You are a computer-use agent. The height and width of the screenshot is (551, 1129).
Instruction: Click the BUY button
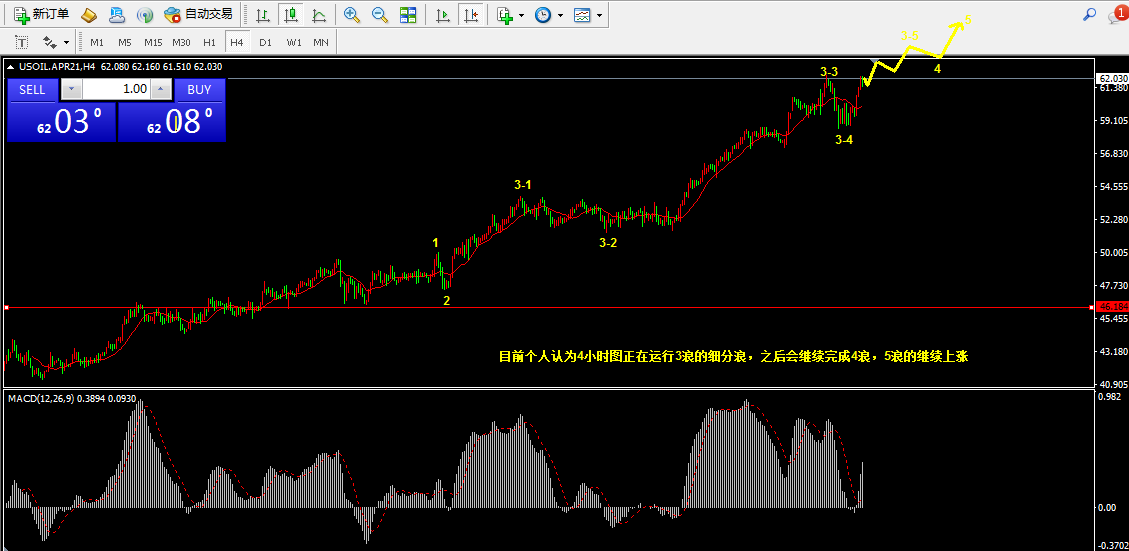199,89
